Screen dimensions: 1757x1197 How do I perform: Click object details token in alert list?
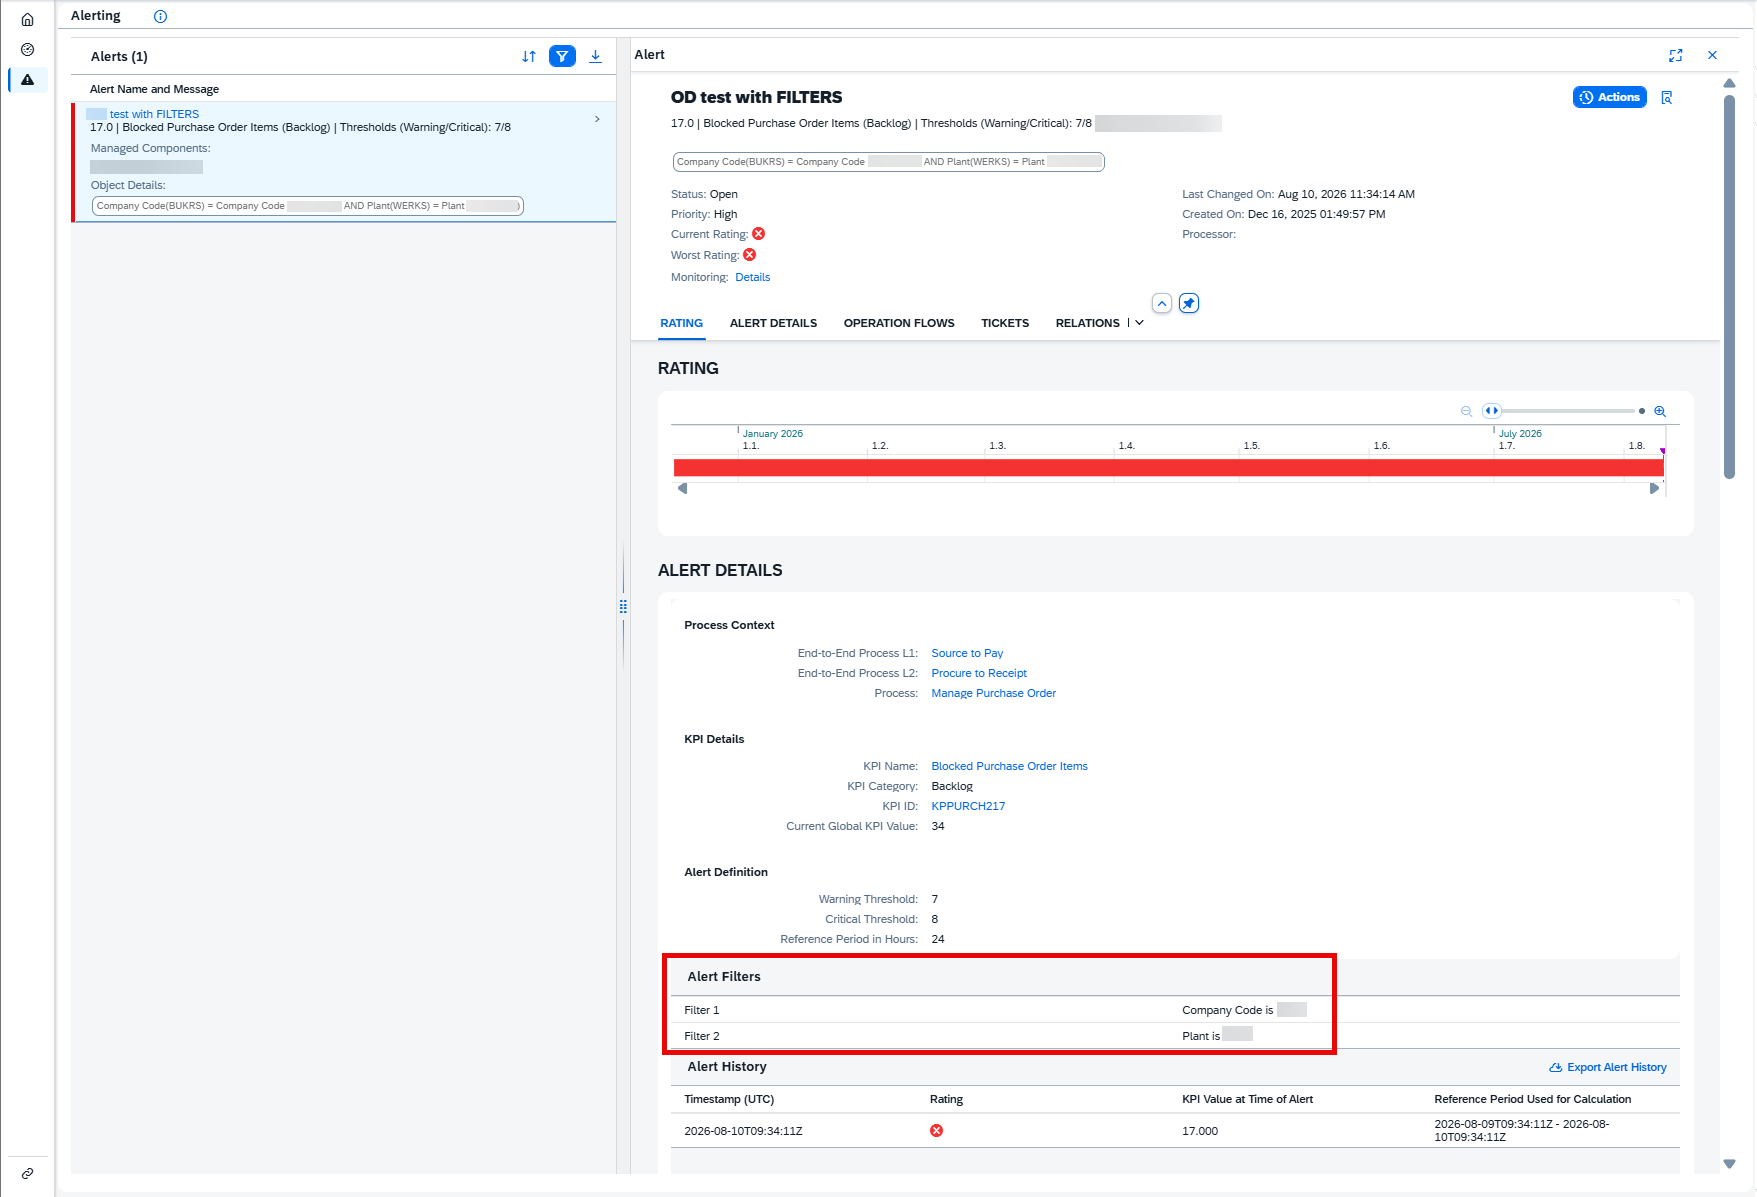(x=308, y=206)
